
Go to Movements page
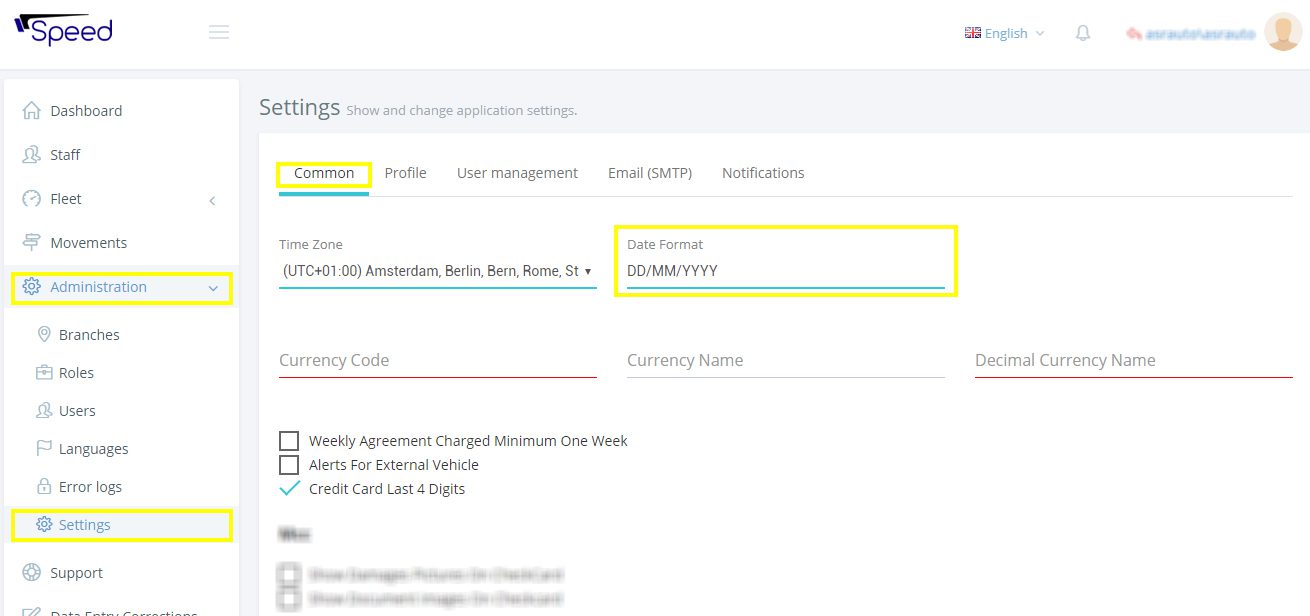click(88, 243)
